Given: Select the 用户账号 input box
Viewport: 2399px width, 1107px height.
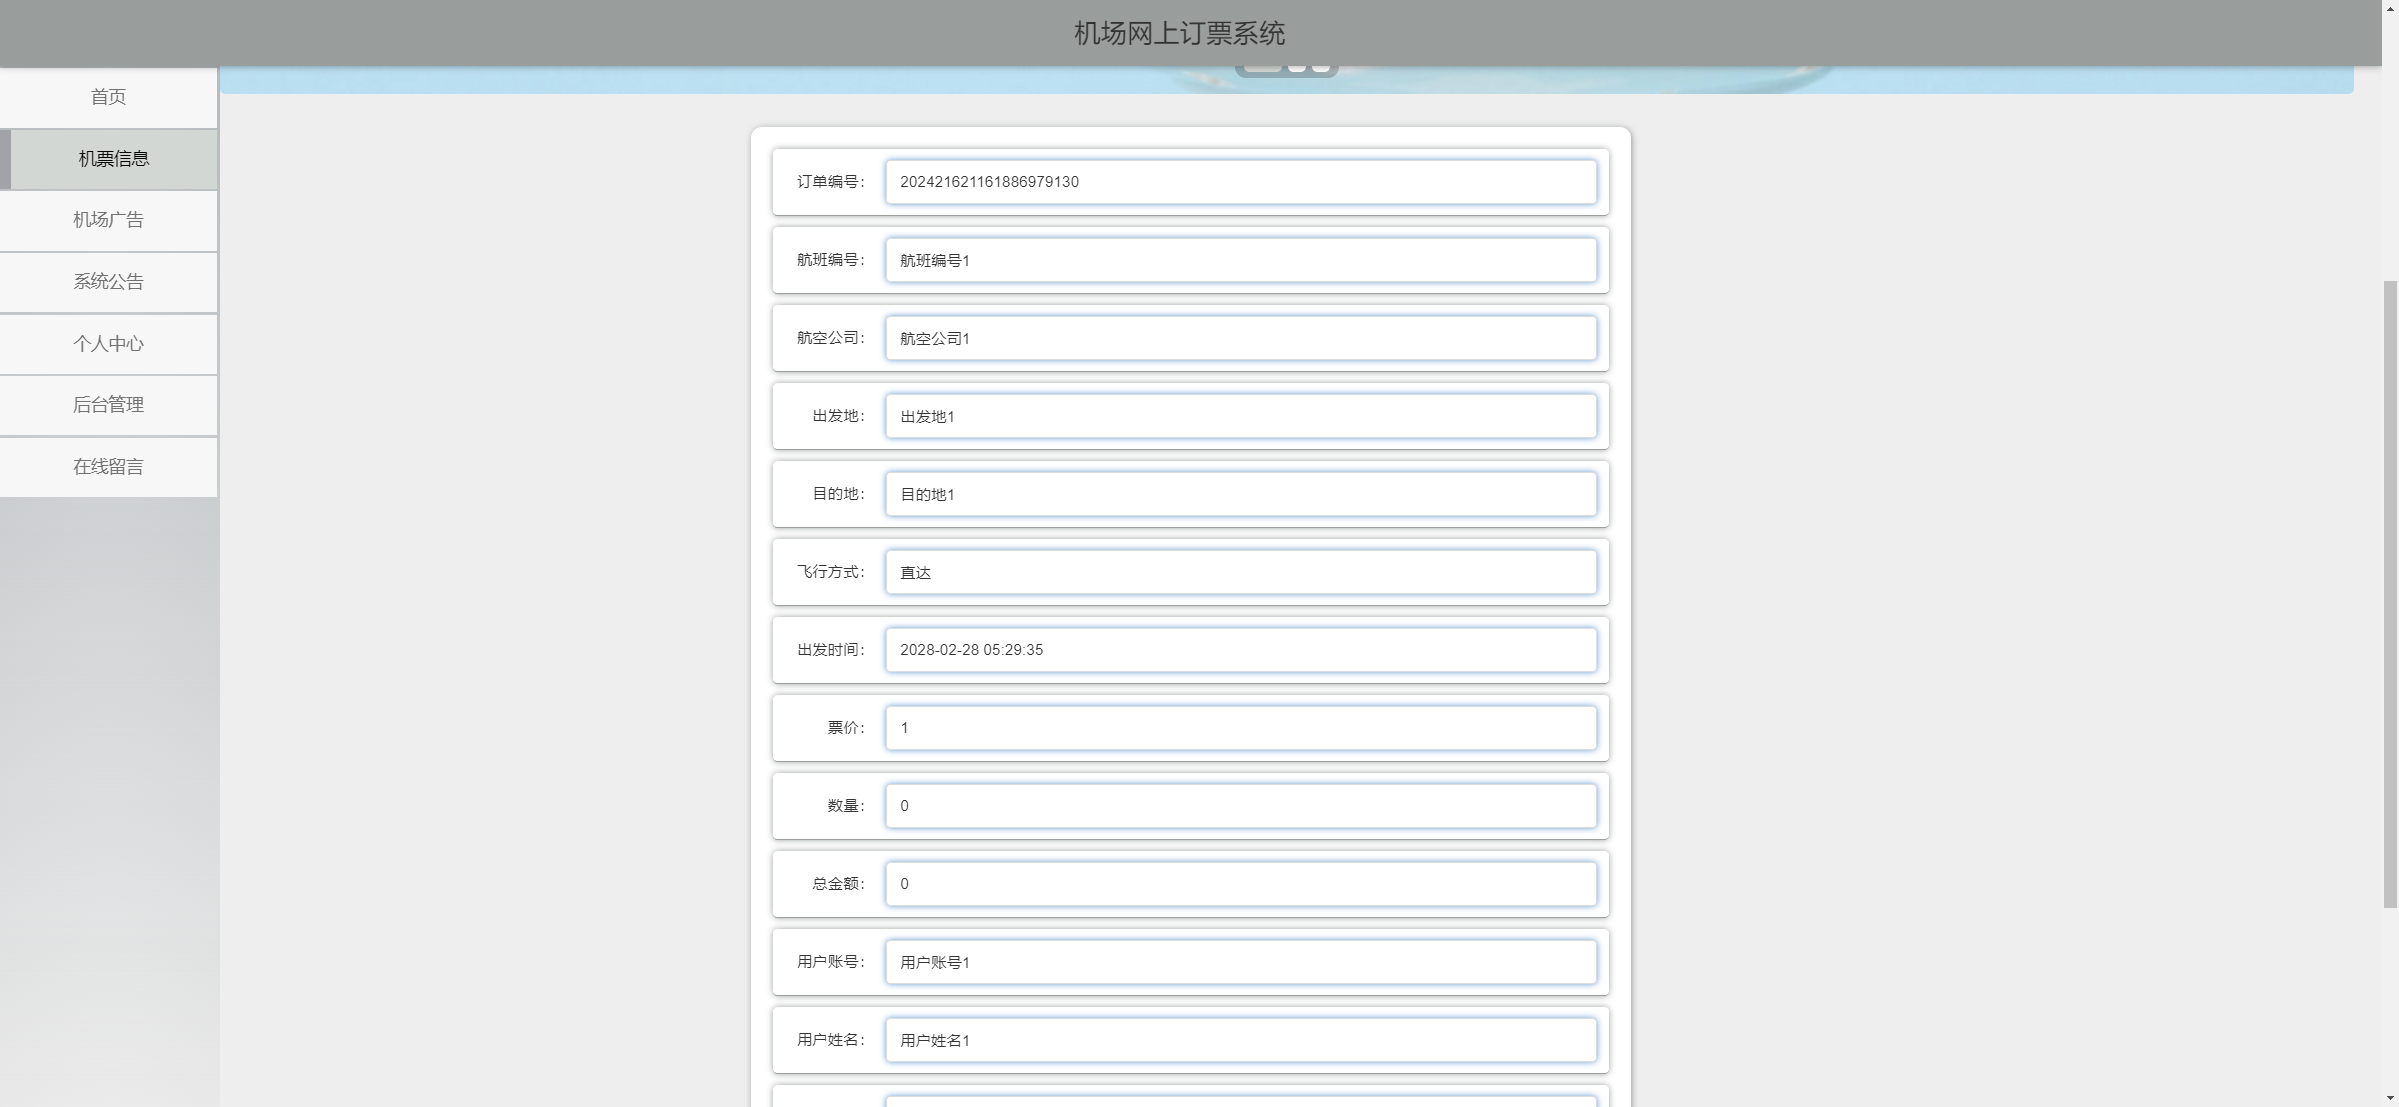Looking at the screenshot, I should pos(1240,962).
